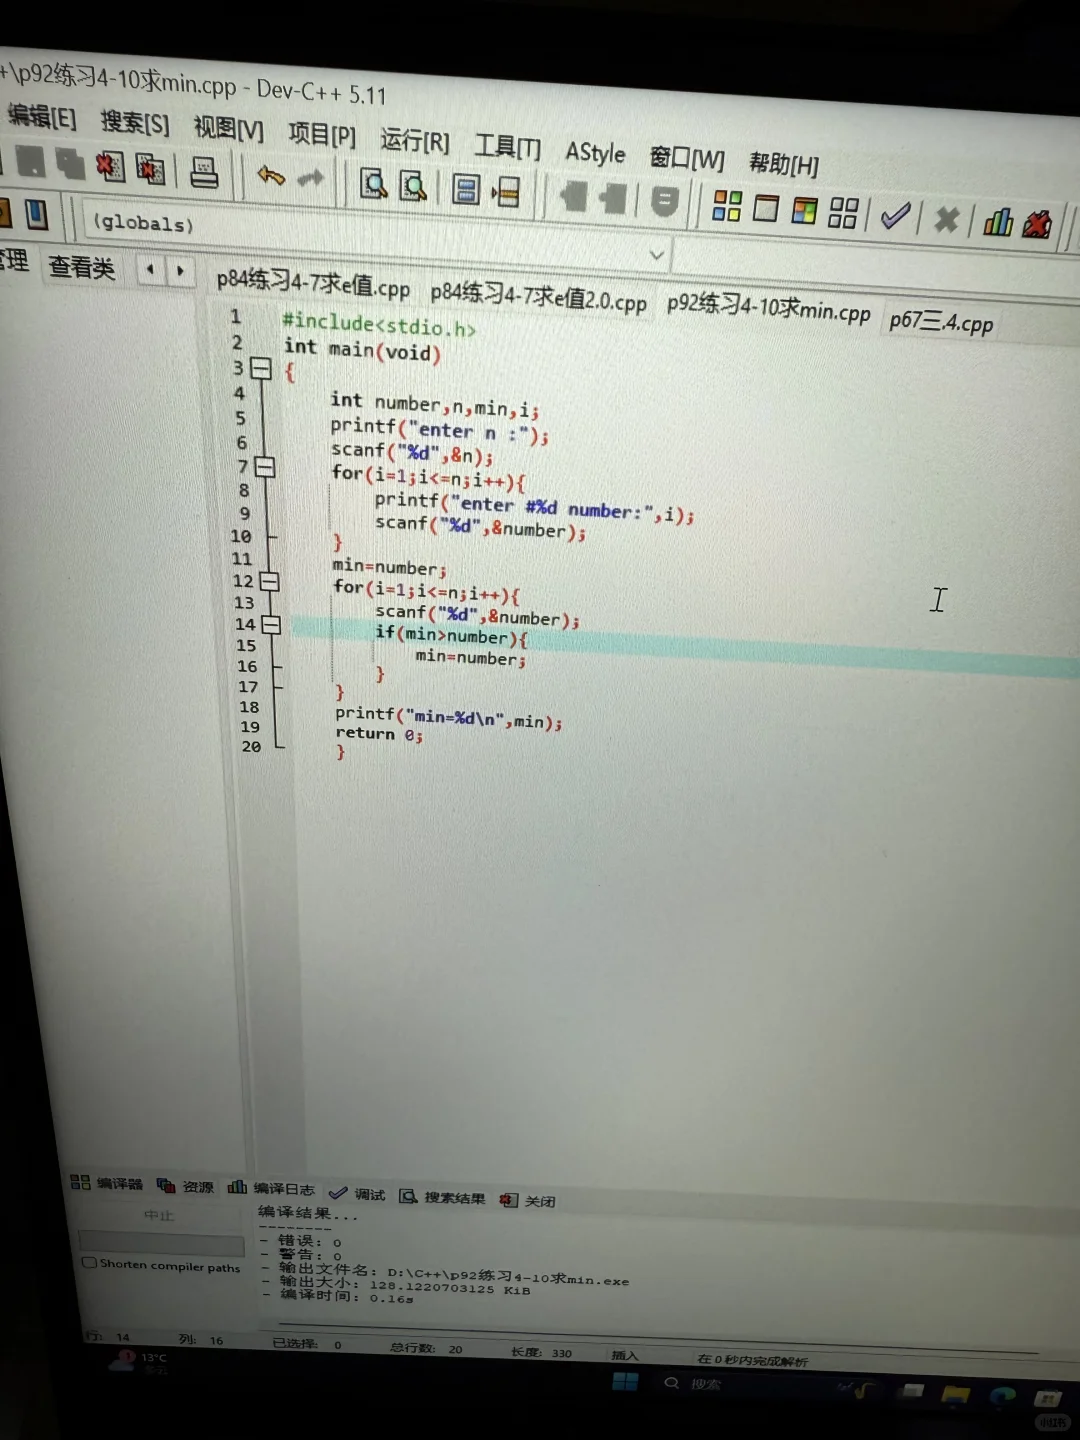Open the AStyle menu
The width and height of the screenshot is (1080, 1440).
tap(595, 152)
